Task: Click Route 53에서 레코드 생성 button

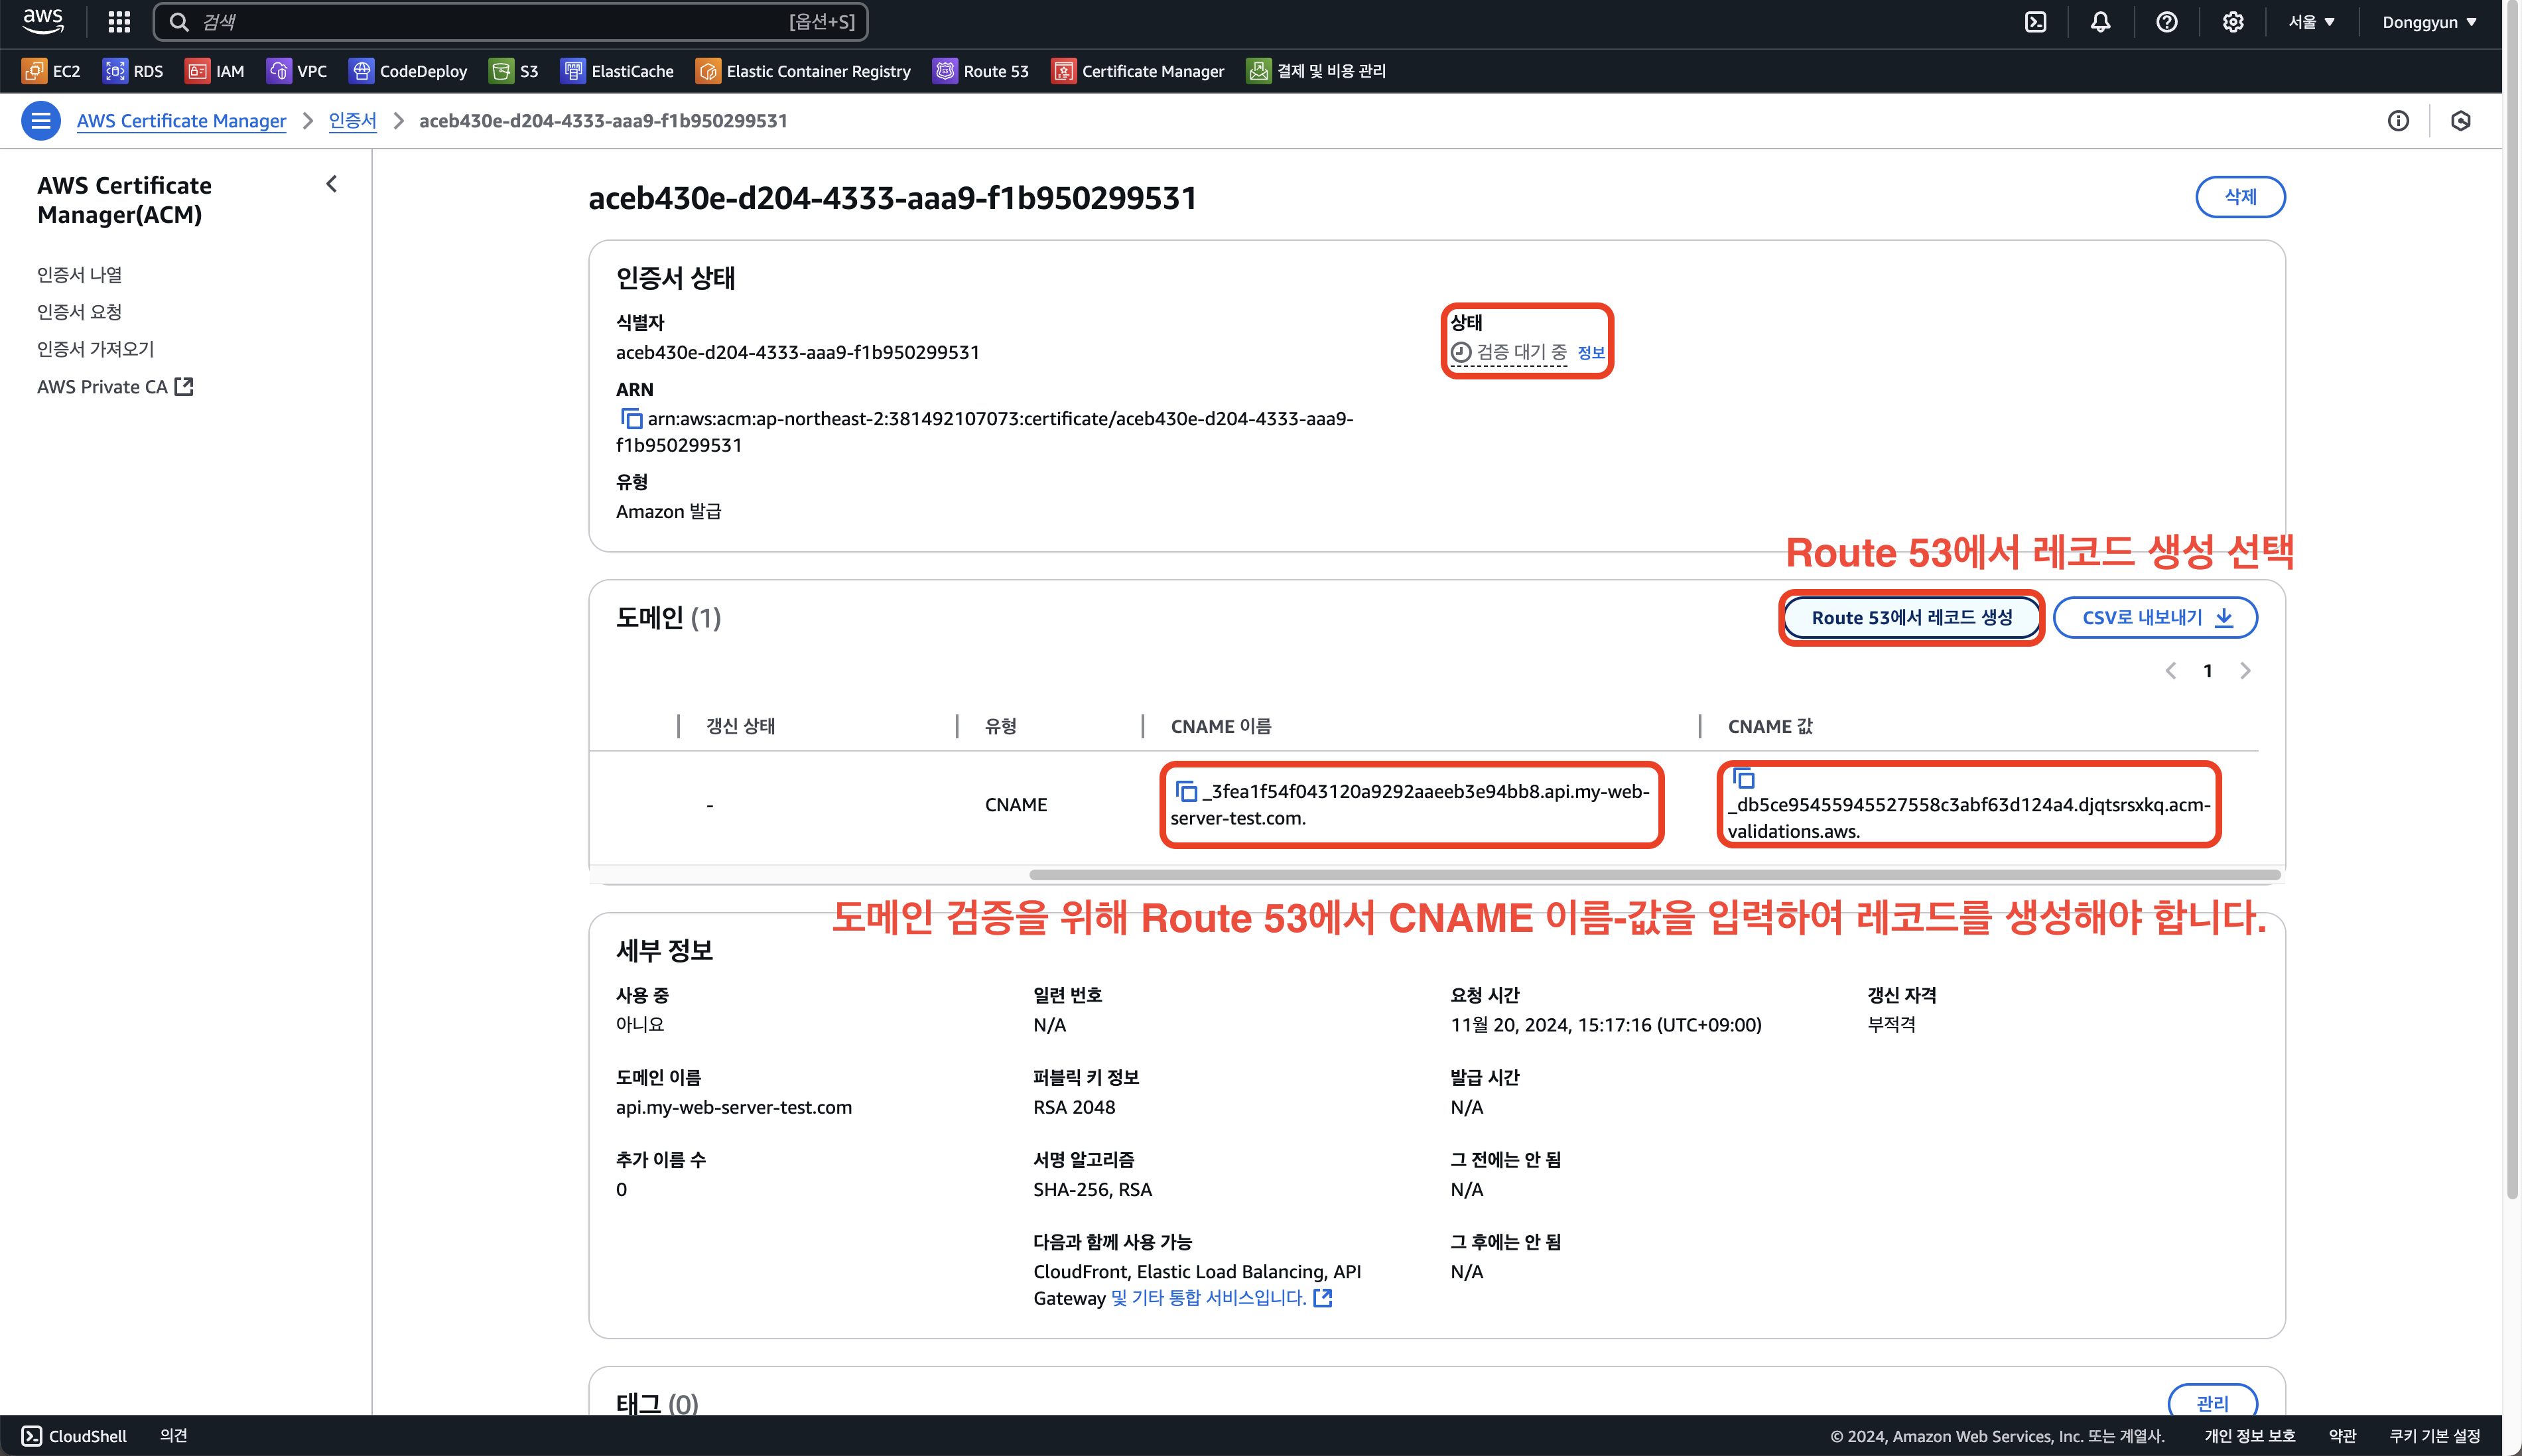Action: [1911, 618]
